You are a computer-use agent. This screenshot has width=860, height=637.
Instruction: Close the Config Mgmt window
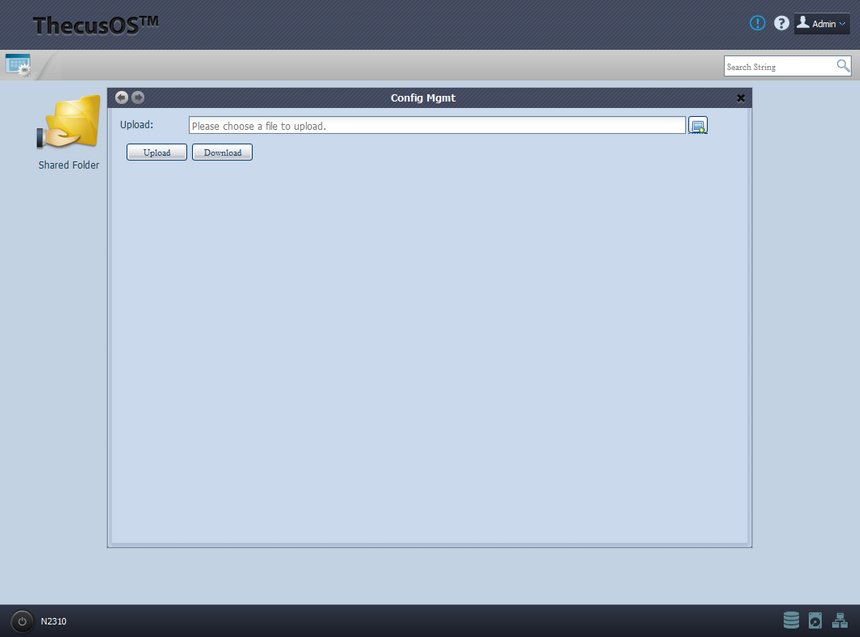[x=741, y=98]
